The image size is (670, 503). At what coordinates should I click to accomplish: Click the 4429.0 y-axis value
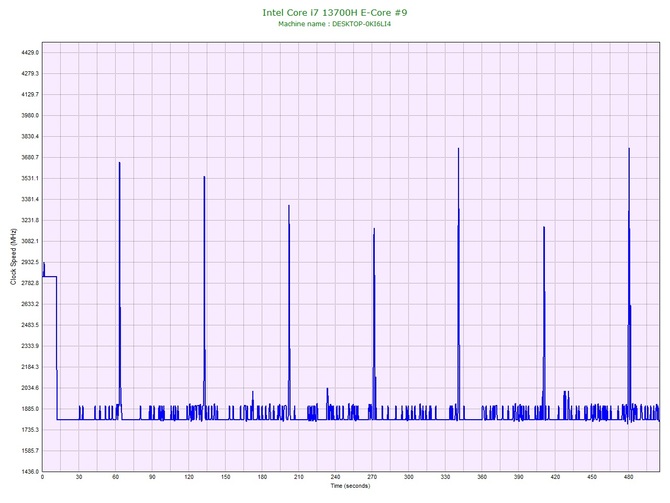click(x=30, y=53)
